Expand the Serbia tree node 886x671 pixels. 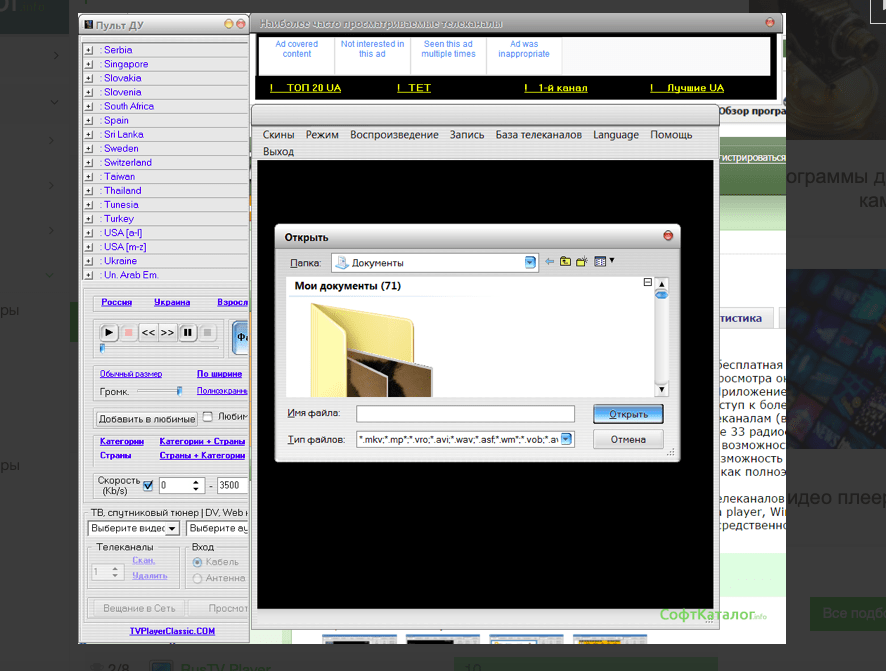pos(89,50)
